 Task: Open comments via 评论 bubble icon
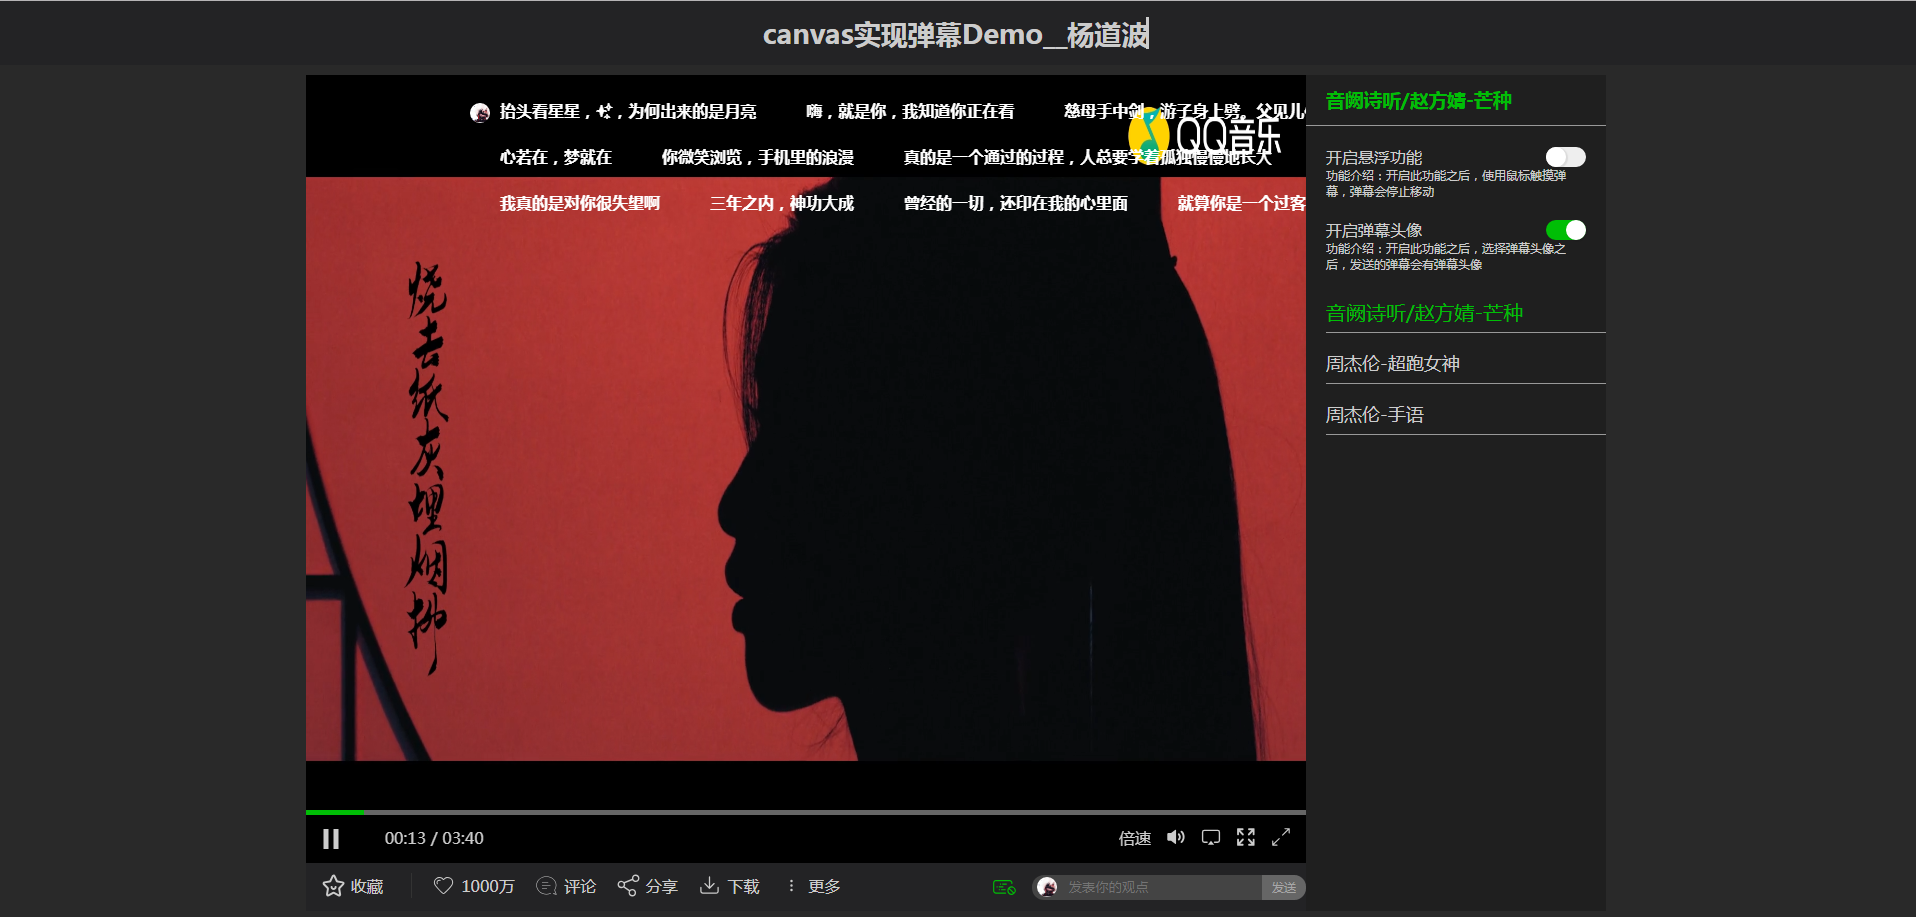pos(546,886)
